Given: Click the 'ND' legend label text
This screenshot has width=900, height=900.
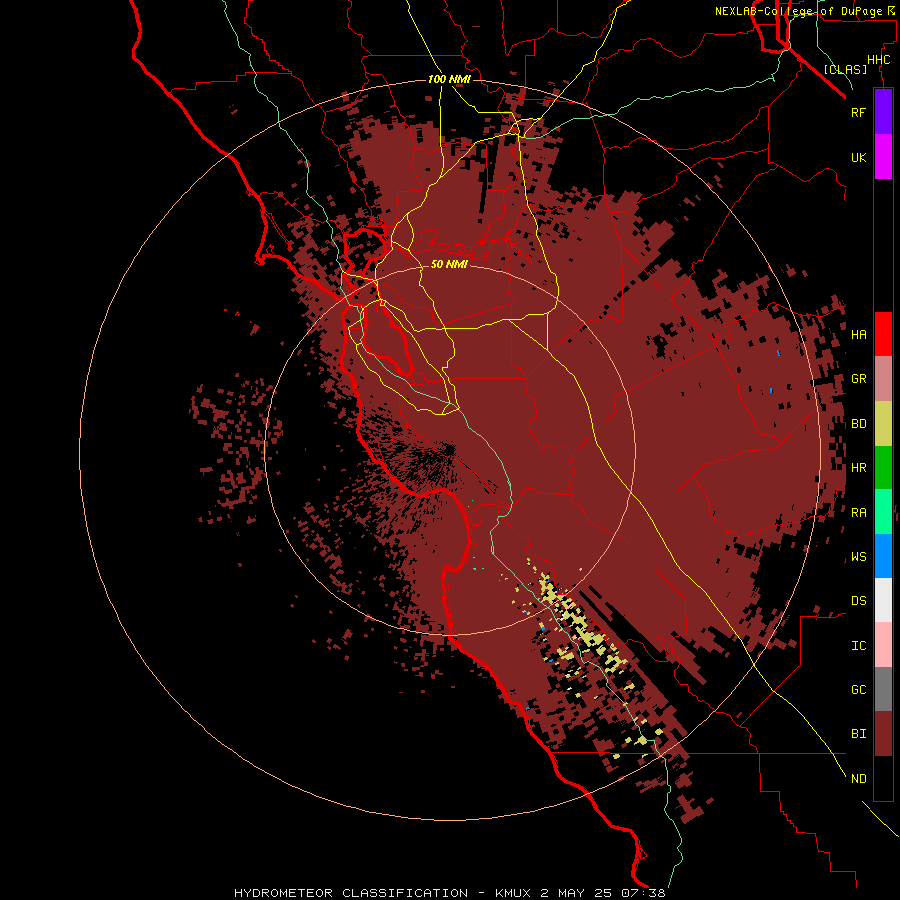Looking at the screenshot, I should pos(858,778).
